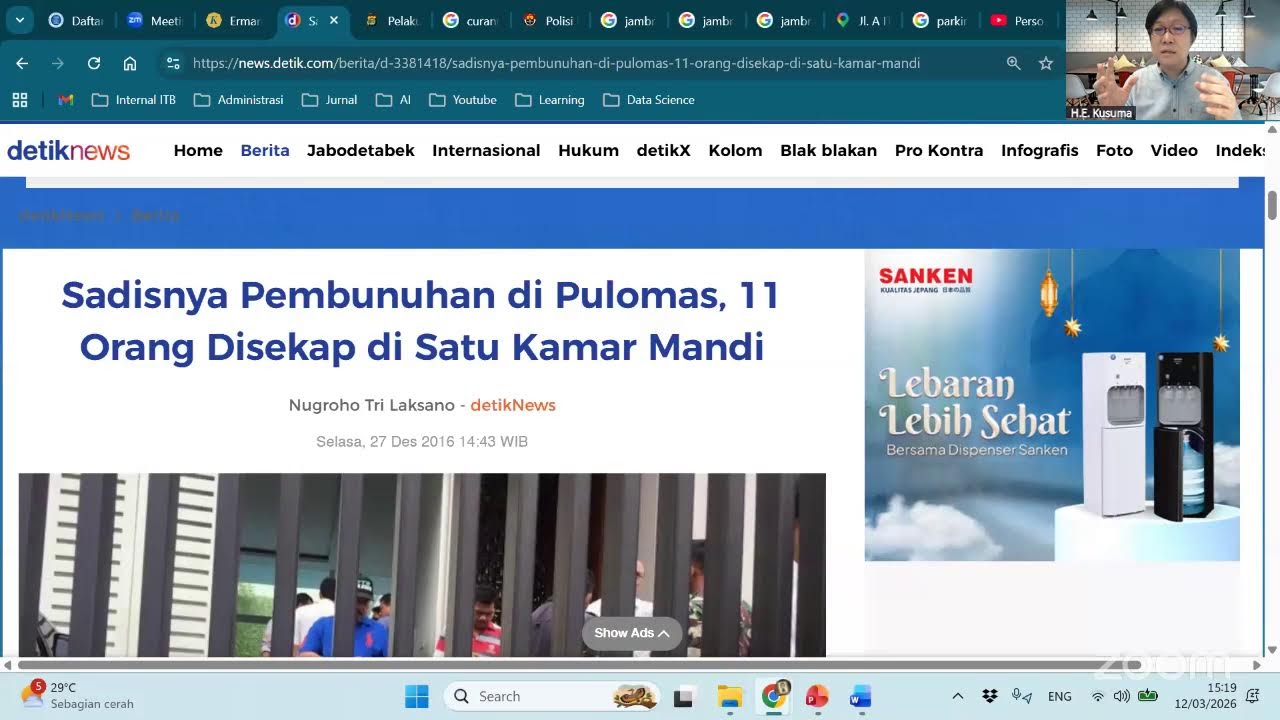Switch to the Pelaku browser tab

pos(390,20)
